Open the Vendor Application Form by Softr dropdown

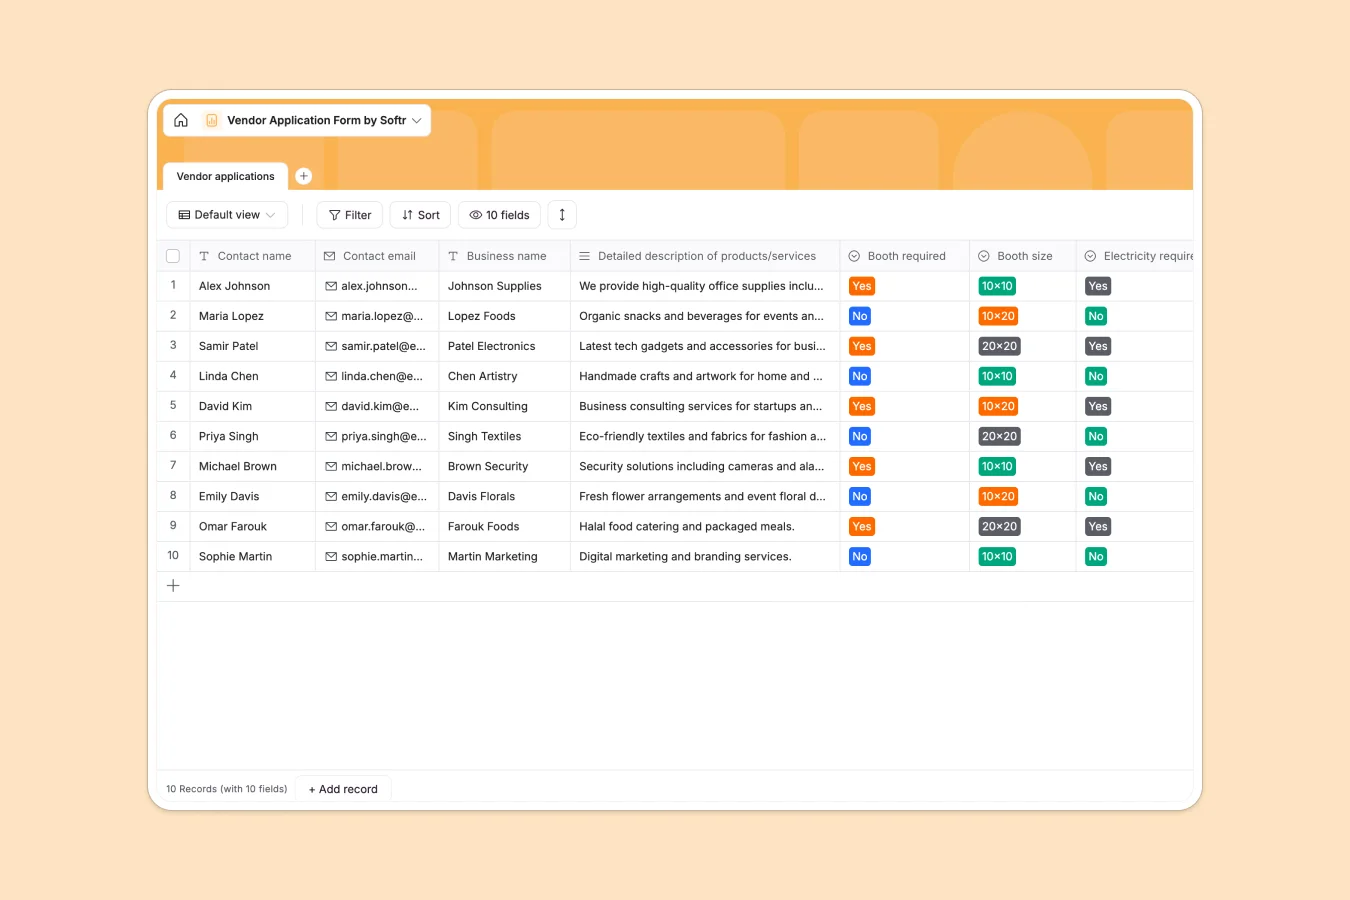417,119
